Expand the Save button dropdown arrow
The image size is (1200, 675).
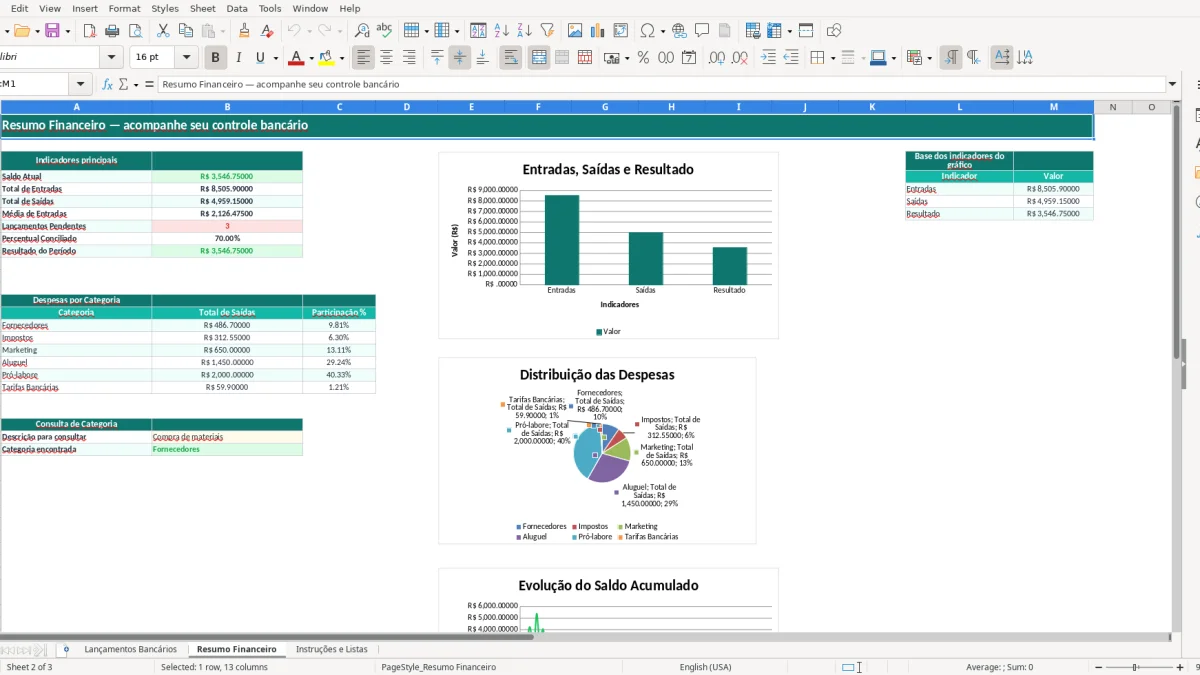click(x=68, y=31)
